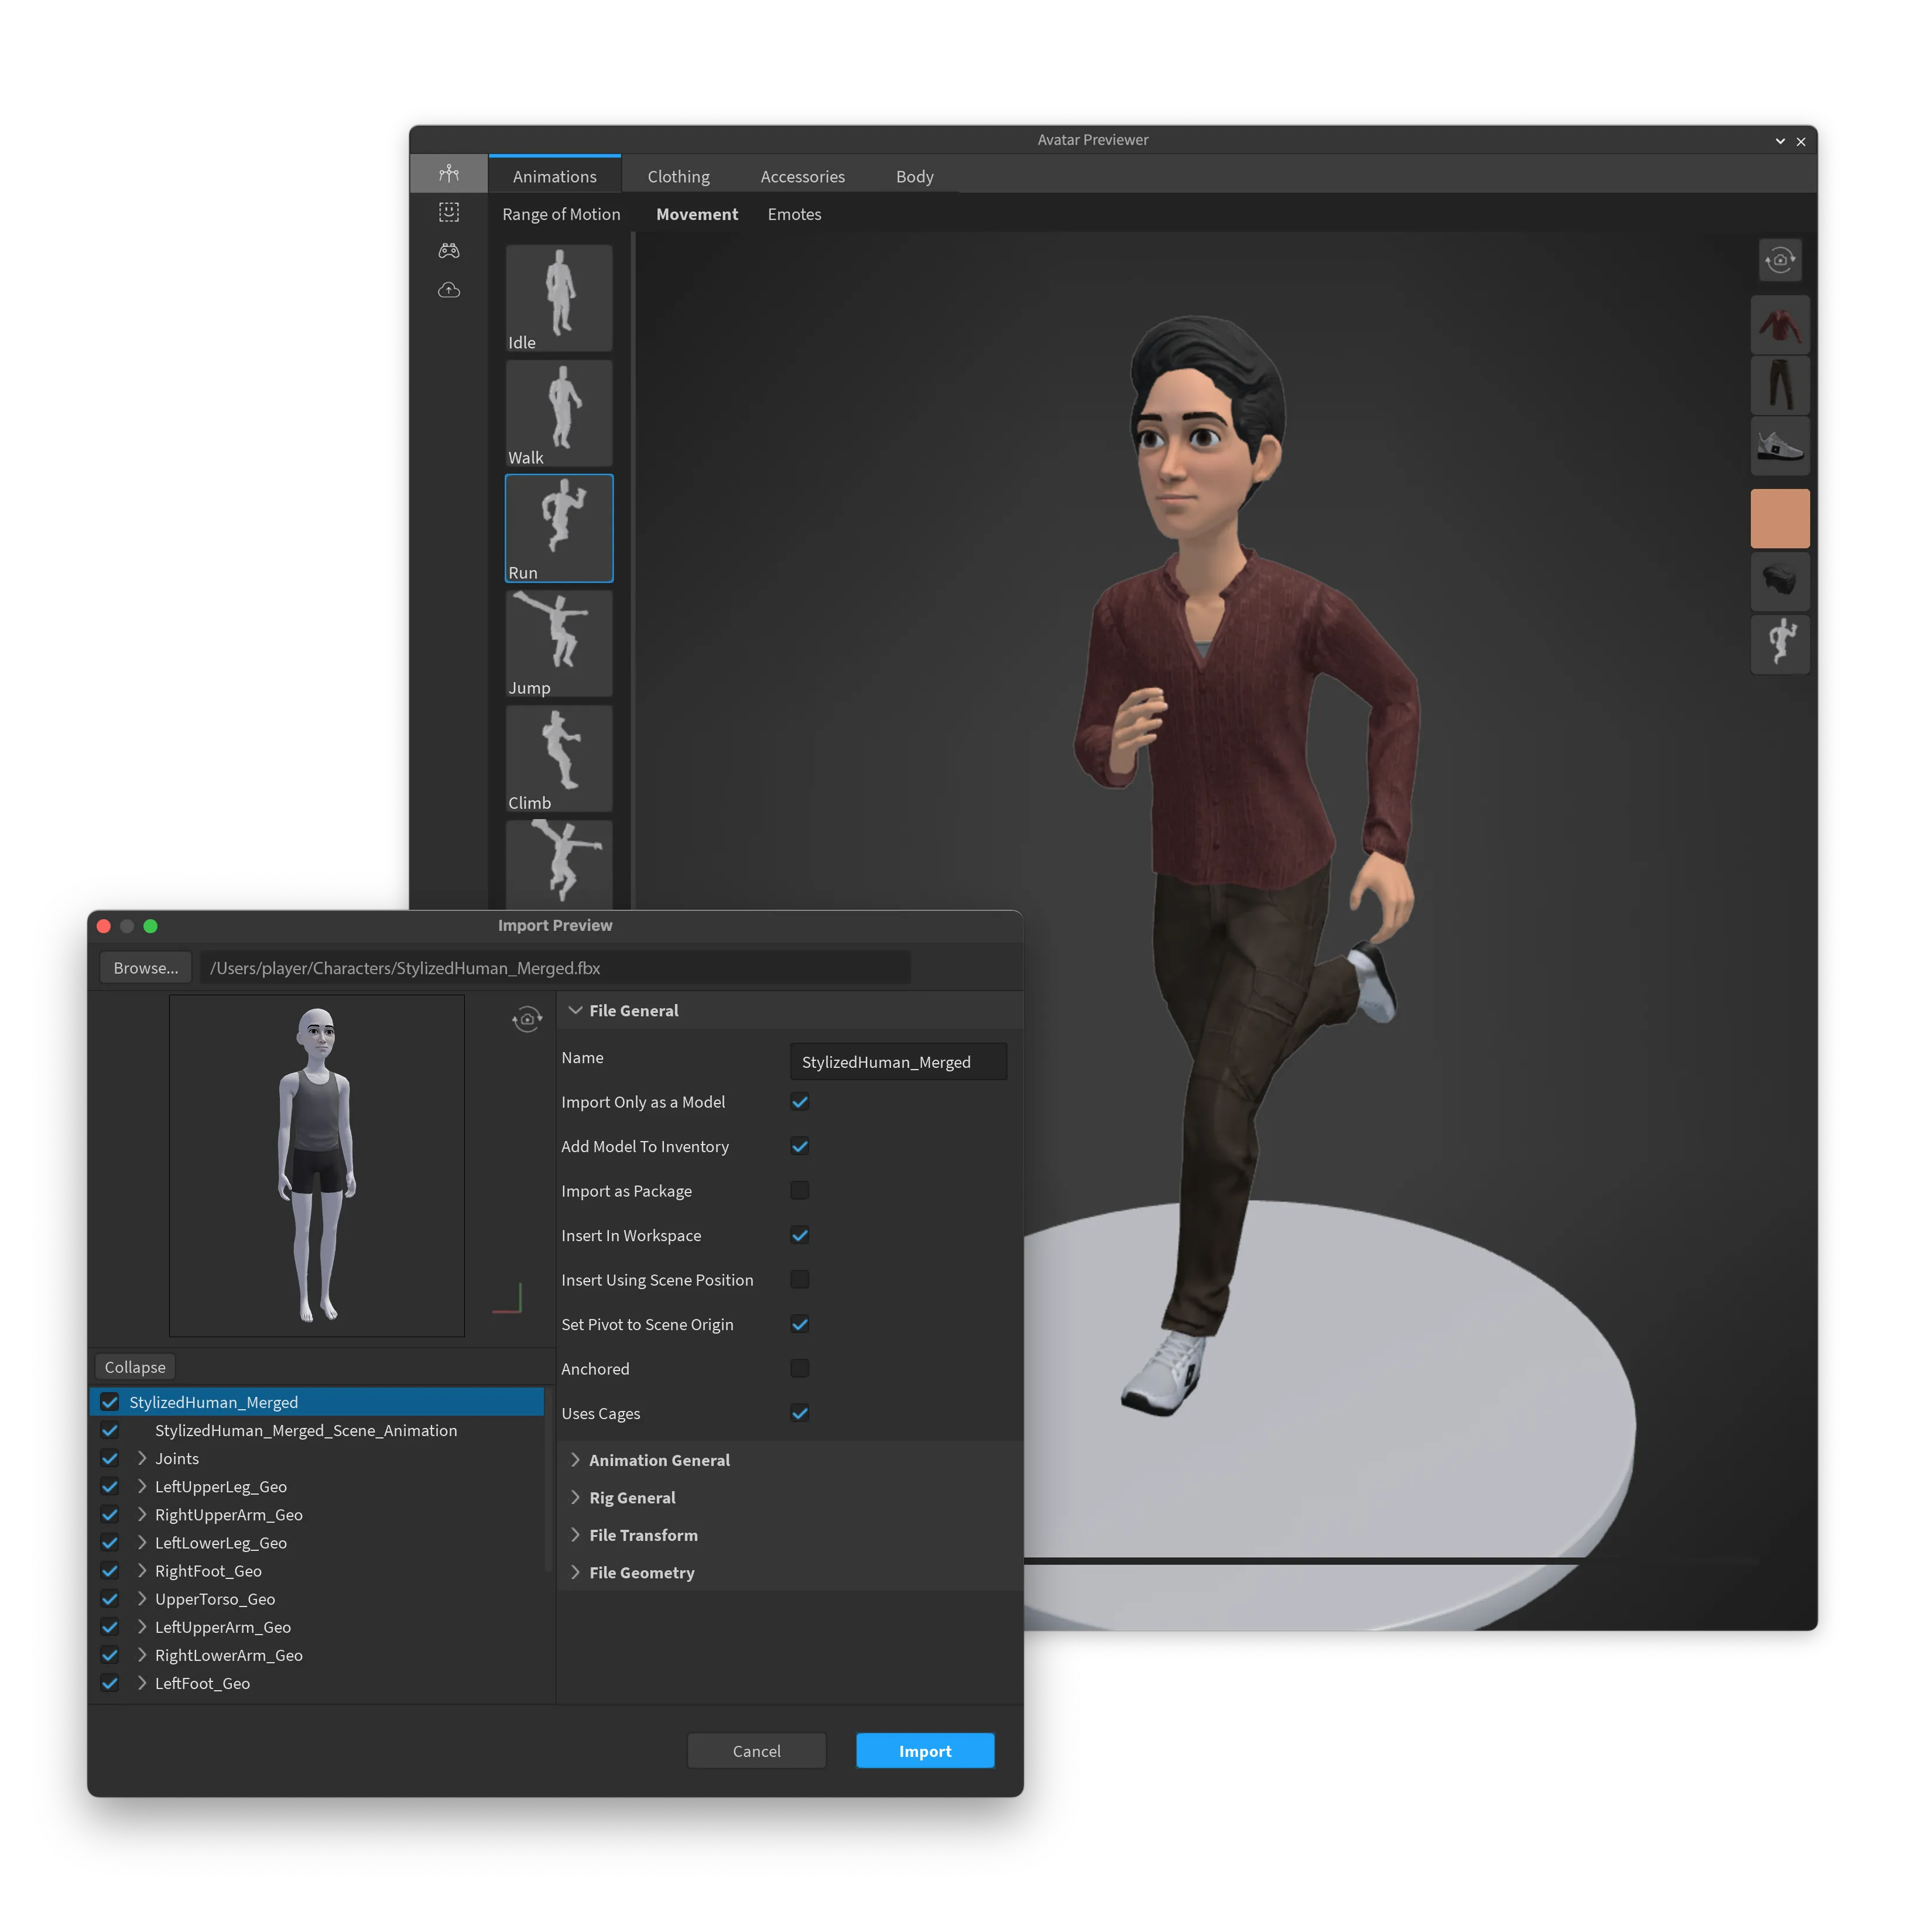Select the red shirt clothing item
Viewport: 1932px width, 1932px height.
pyautogui.click(x=1779, y=324)
